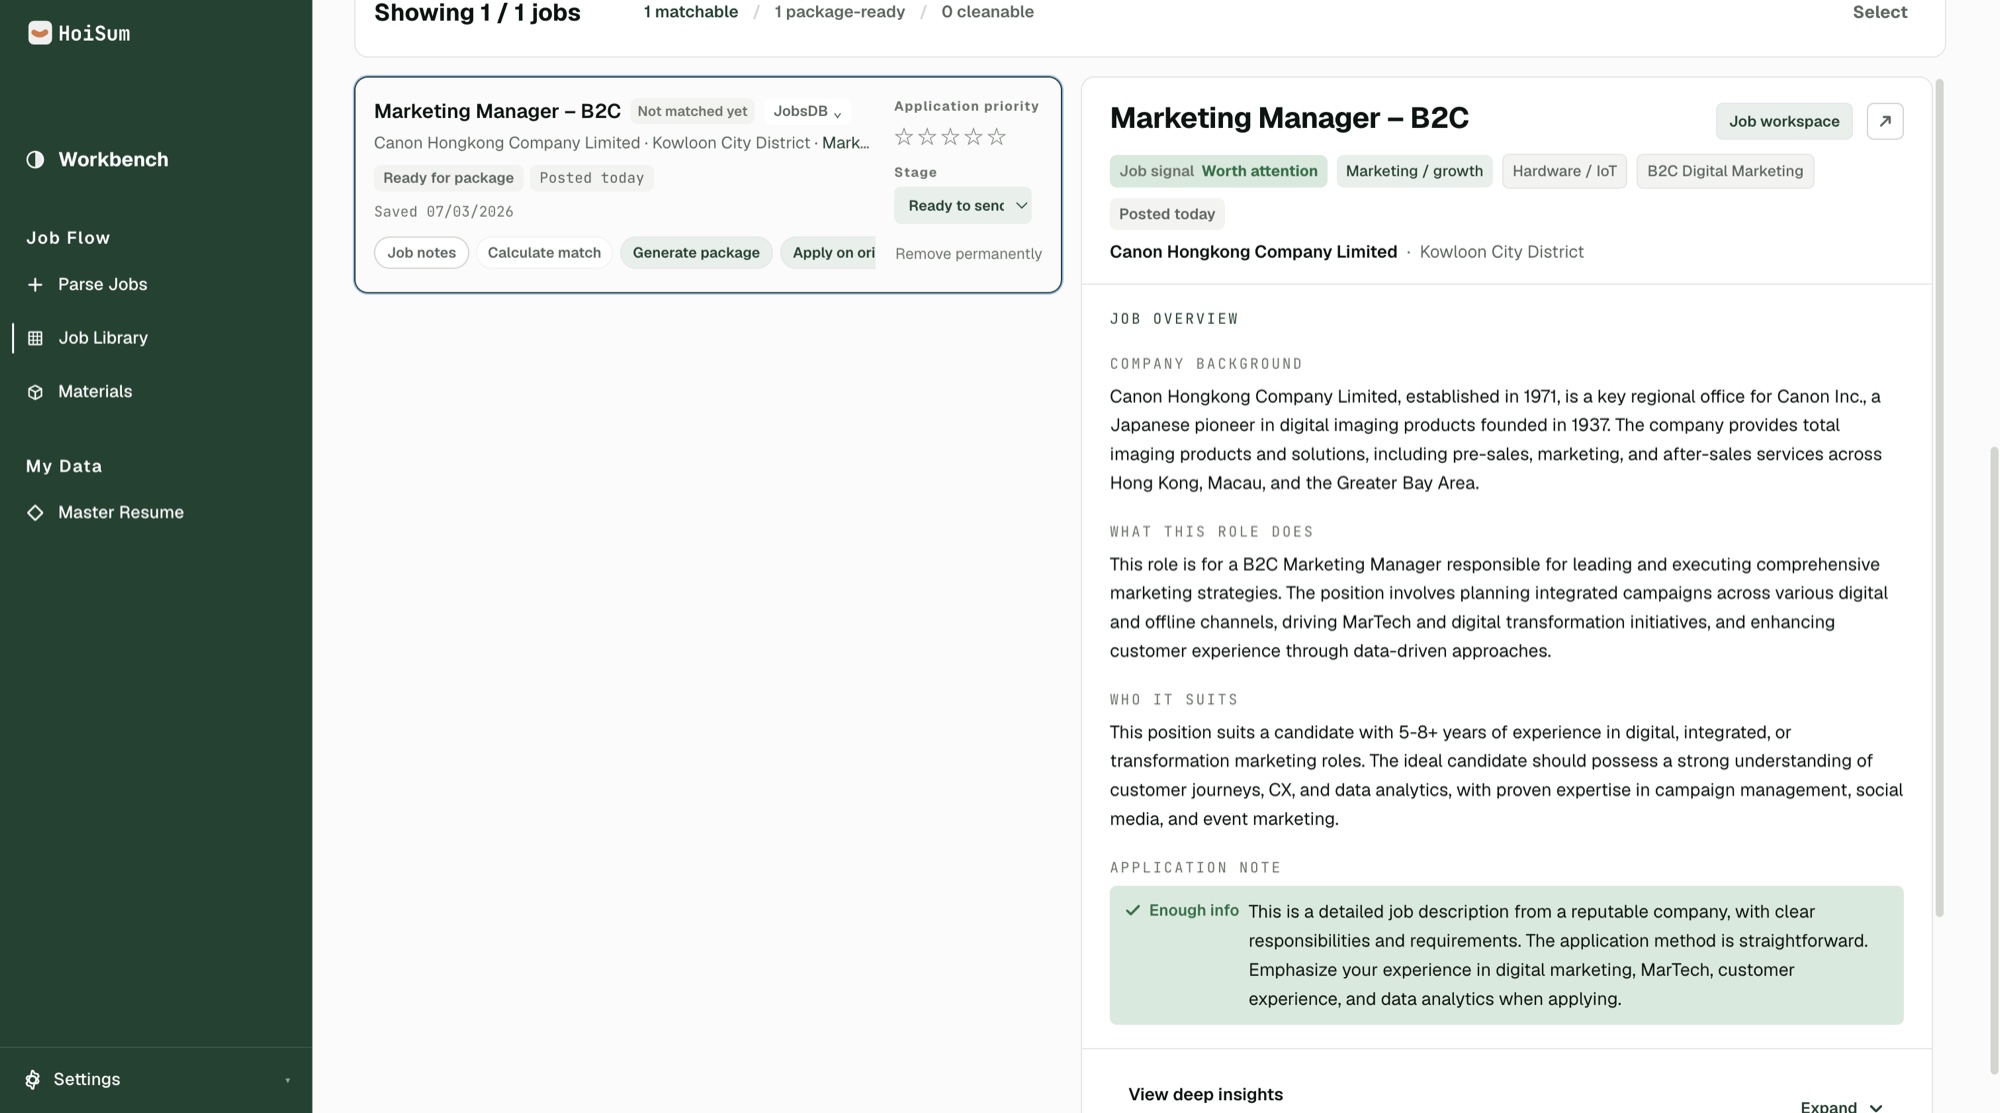Click Saved 07/03/2026 text
The height and width of the screenshot is (1113, 2000).
point(443,212)
